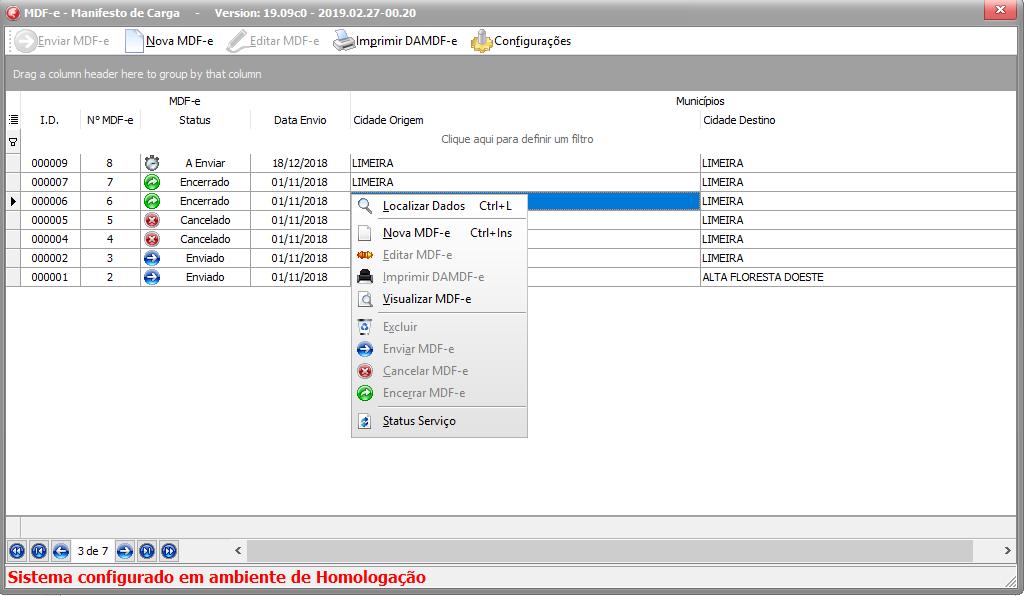Screen dimensions: 1024x596
Task: Click the row indicator arrow for row 000006
Action: (x=13, y=201)
